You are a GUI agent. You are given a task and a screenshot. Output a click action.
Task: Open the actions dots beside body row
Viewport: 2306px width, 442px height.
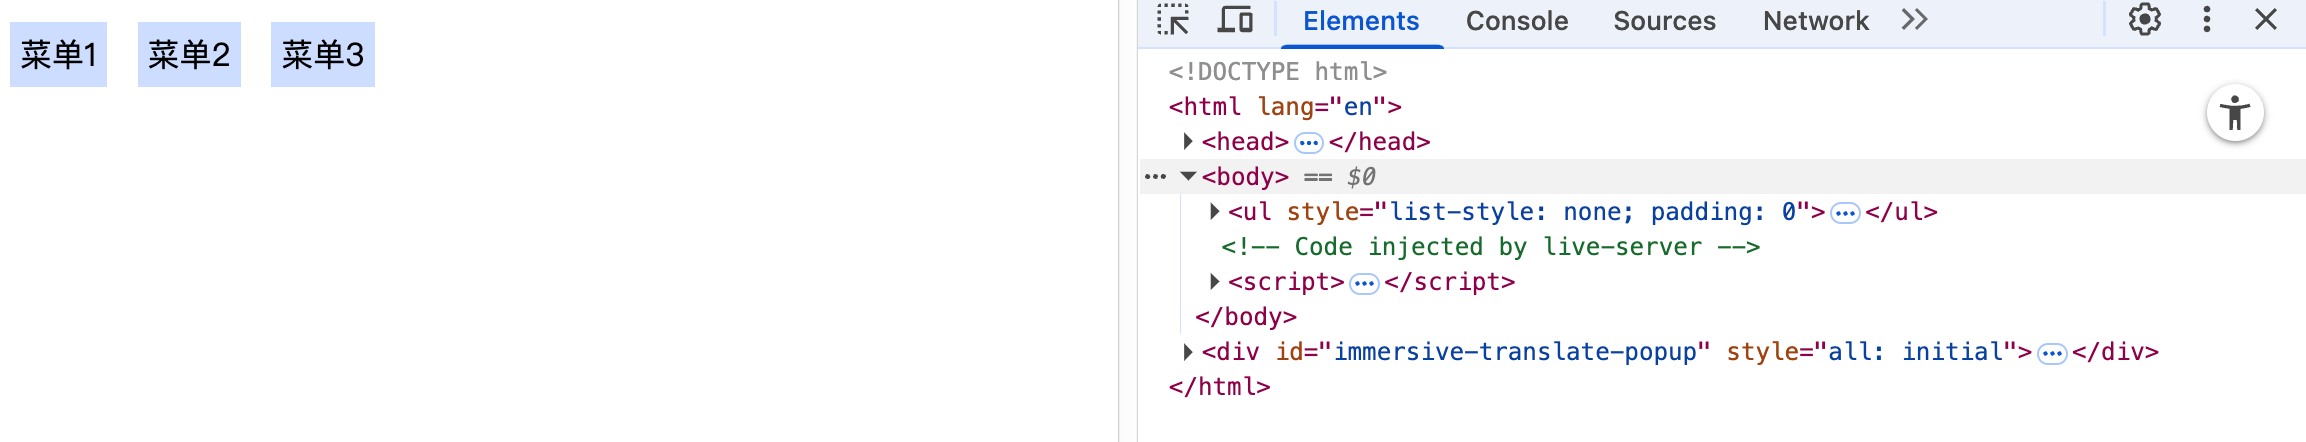[1155, 177]
